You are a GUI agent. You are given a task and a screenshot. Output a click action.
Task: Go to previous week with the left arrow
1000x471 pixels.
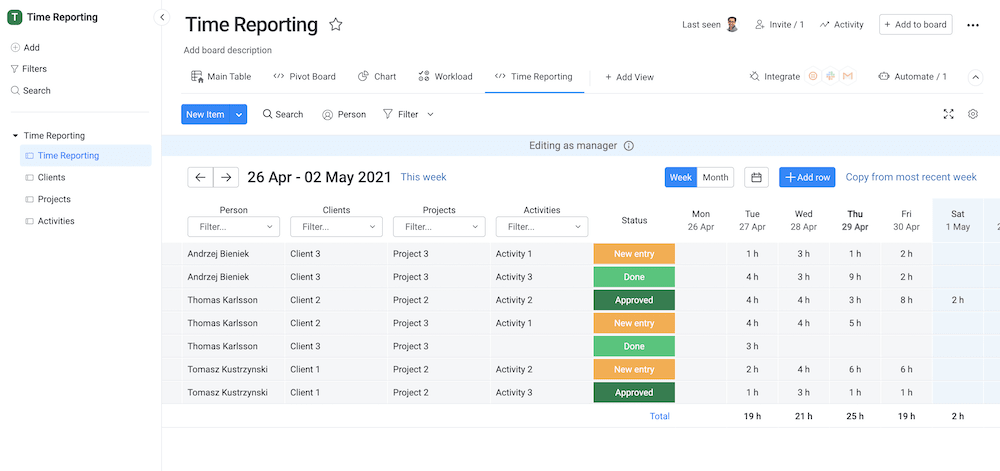click(200, 177)
